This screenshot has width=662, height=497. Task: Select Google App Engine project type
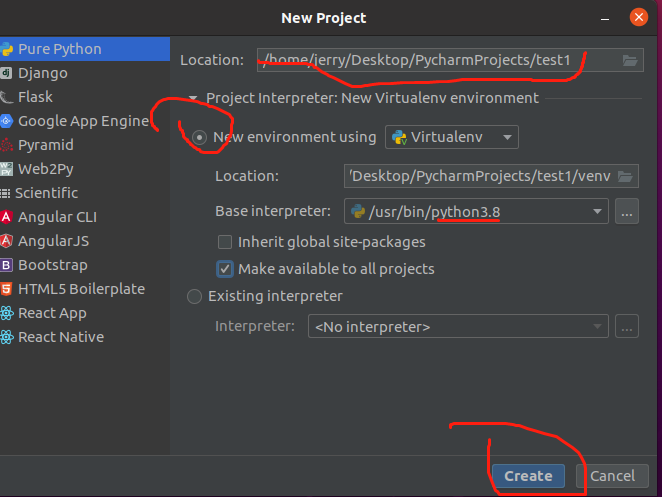(x=84, y=121)
